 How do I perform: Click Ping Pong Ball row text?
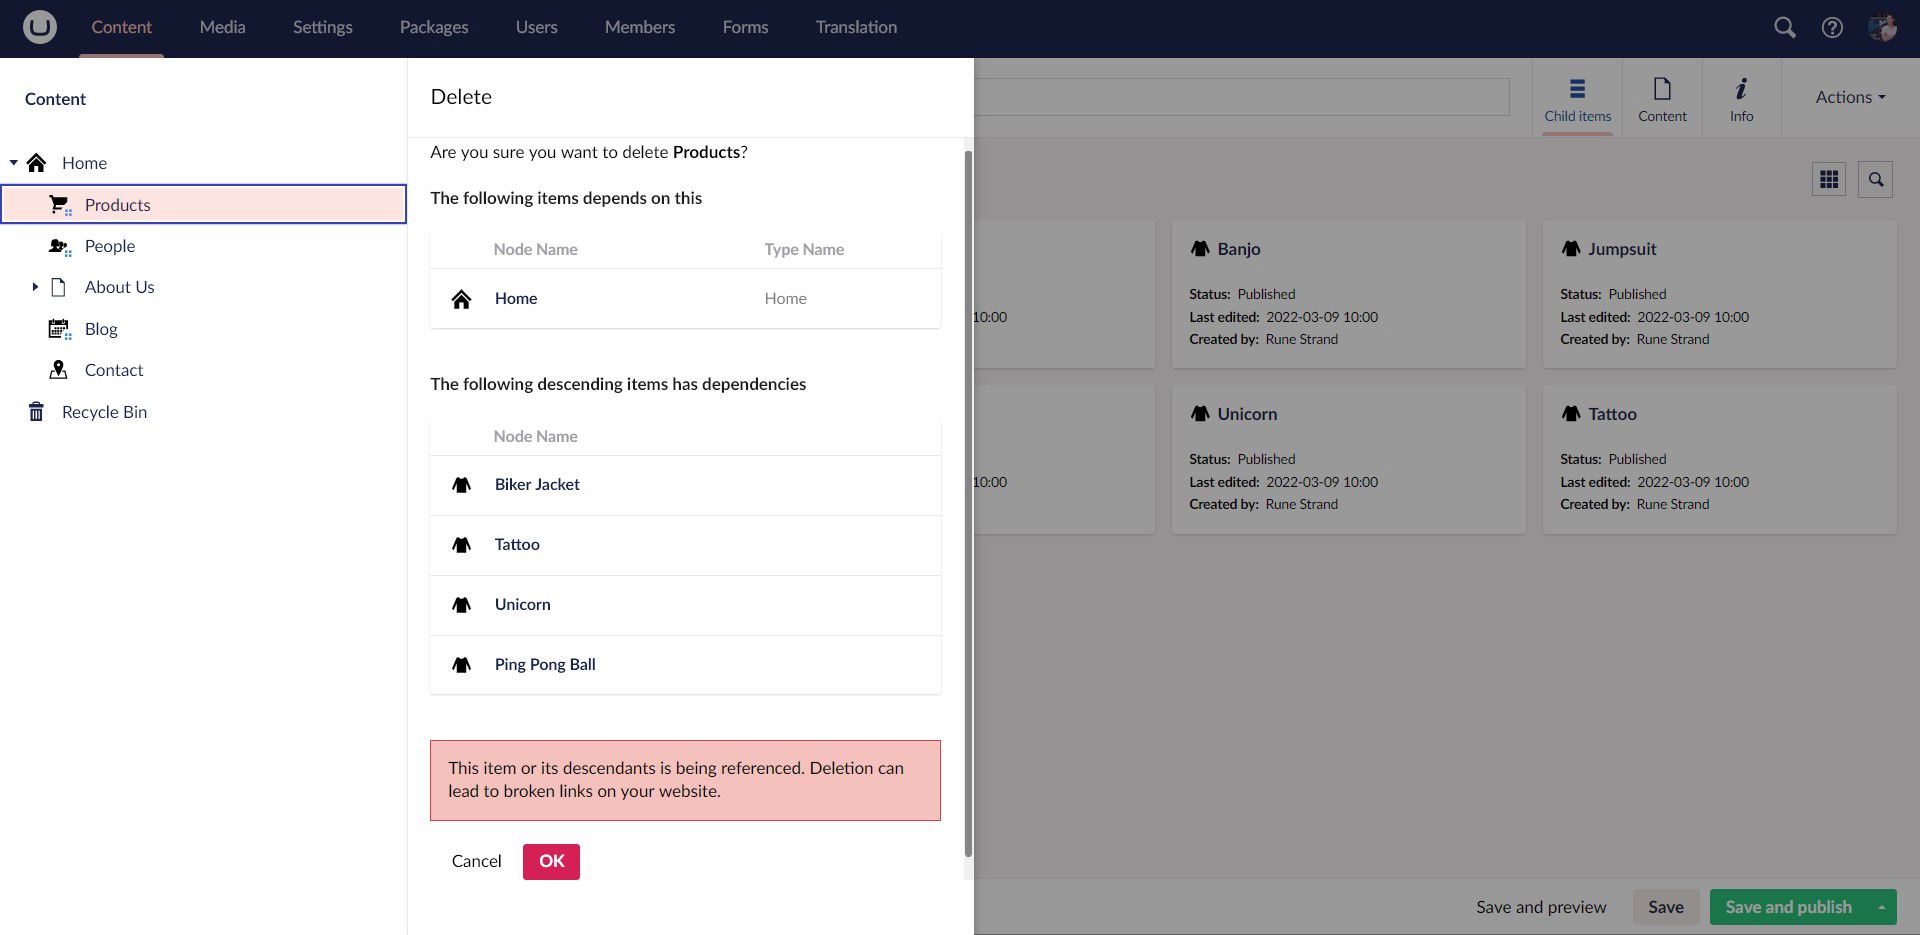click(545, 664)
